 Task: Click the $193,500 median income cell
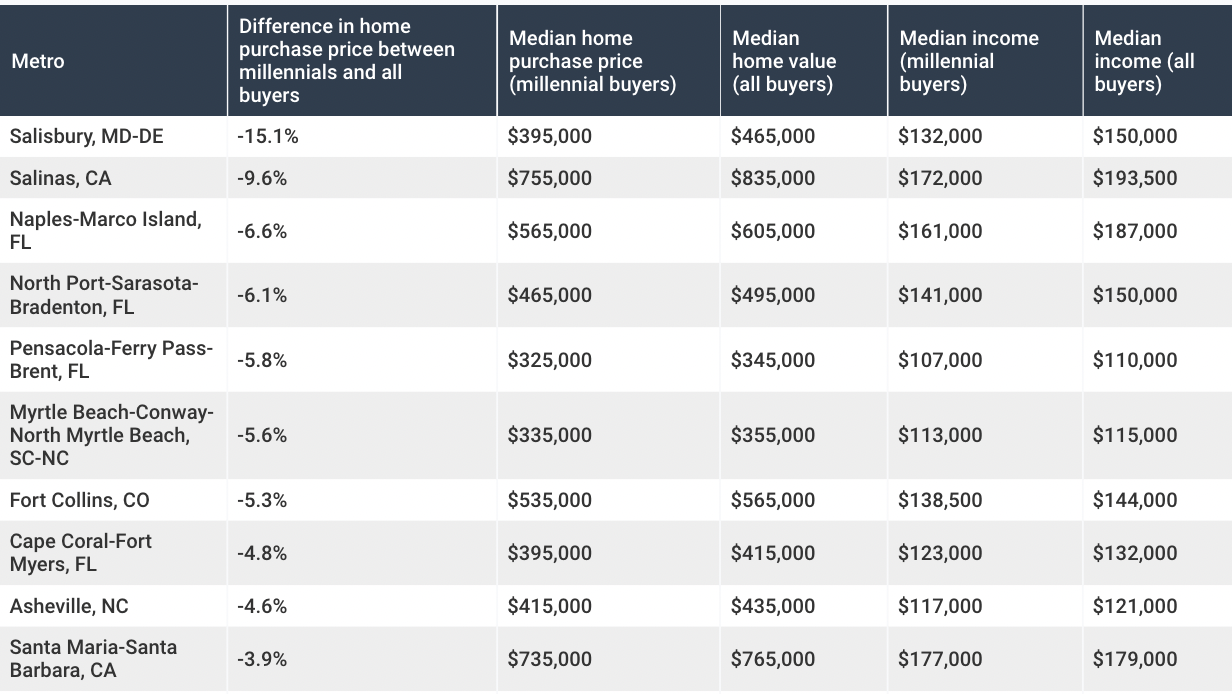(x=1135, y=178)
